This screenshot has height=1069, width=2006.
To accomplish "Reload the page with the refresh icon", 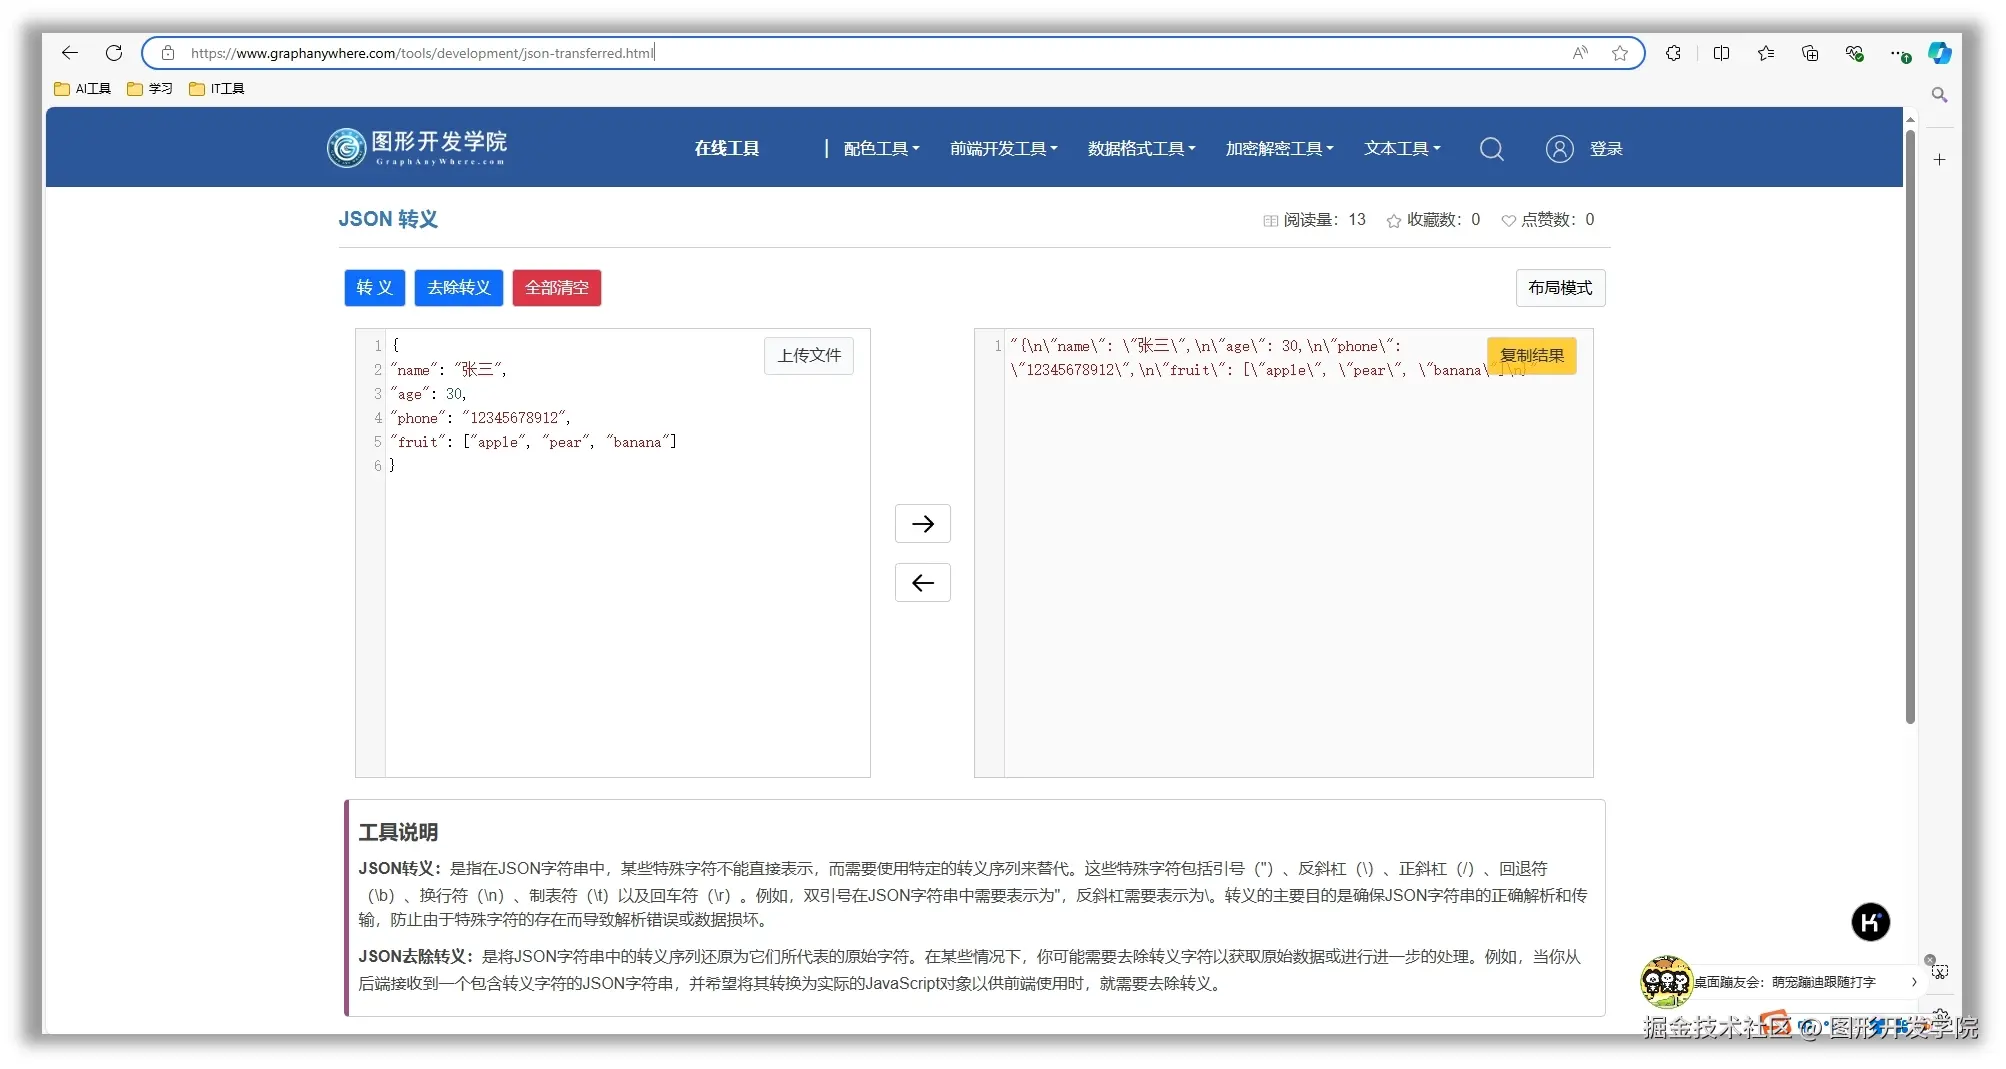I will click(114, 53).
